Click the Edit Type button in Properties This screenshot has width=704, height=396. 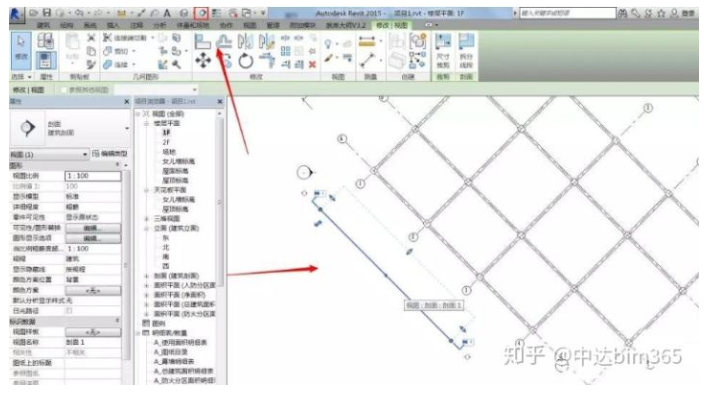tap(110, 154)
